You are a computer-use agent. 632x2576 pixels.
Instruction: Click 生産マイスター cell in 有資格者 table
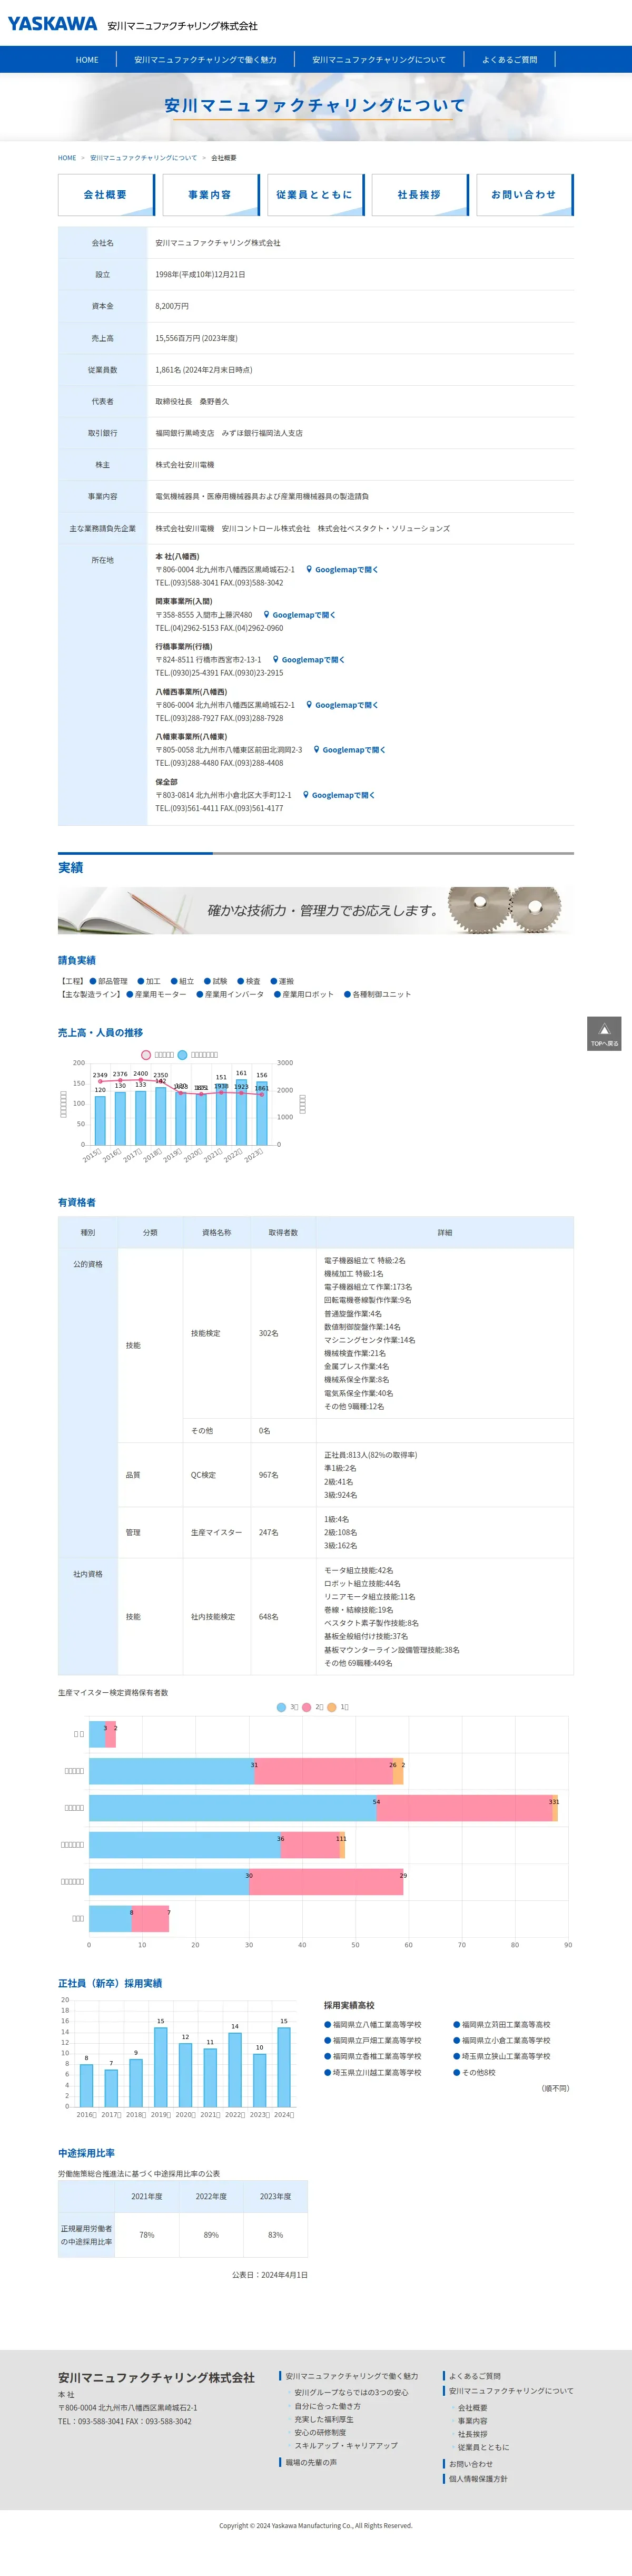pos(216,1532)
